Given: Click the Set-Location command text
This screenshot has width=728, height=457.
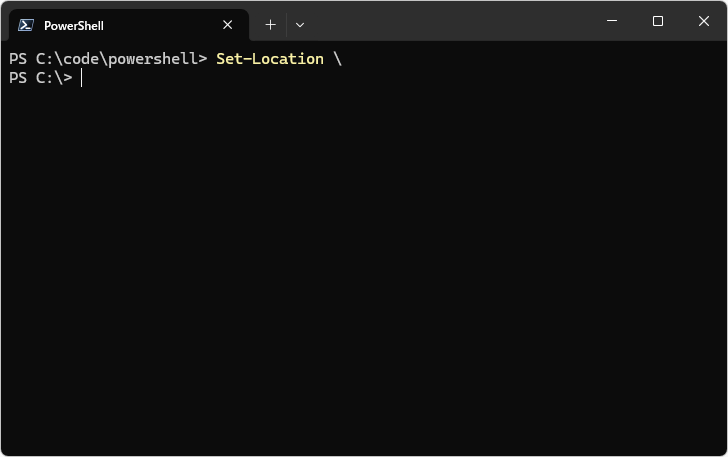Looking at the screenshot, I should pos(270,59).
